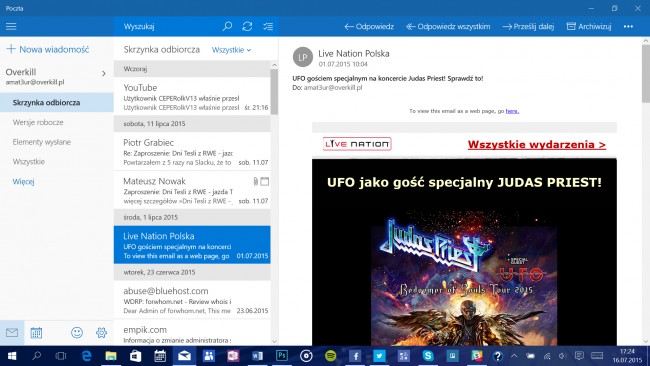Click Archiwizuj to archive the email
This screenshot has height=366, width=650.
point(589,27)
